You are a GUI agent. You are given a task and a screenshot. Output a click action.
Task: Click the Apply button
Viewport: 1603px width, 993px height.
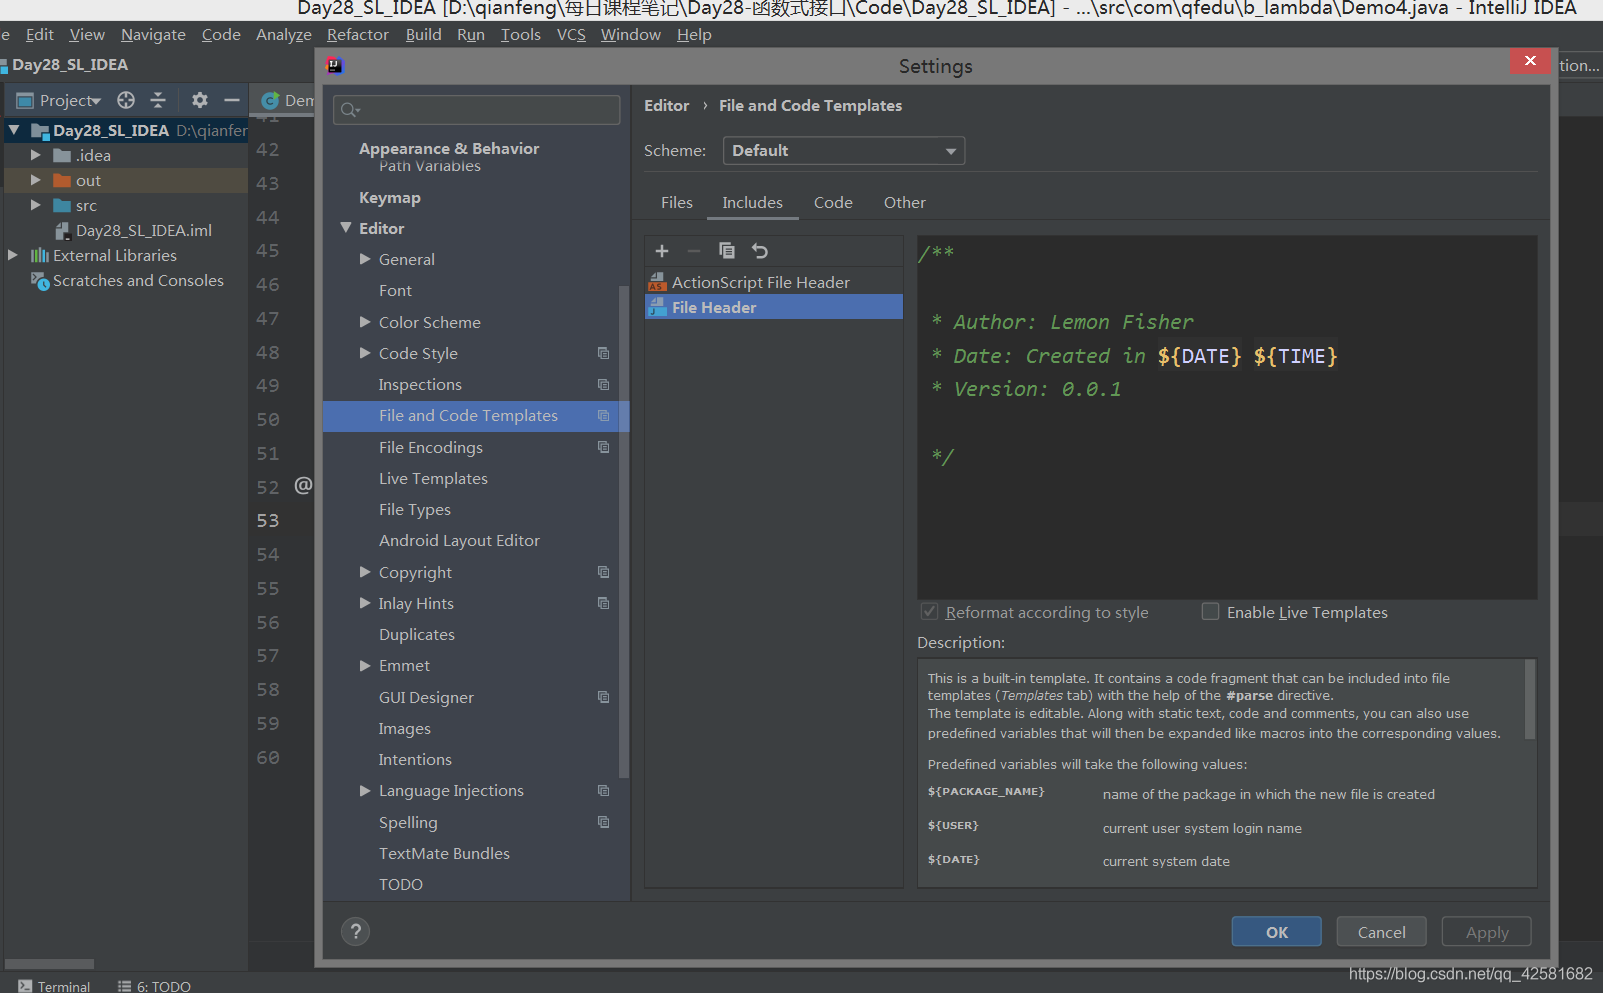click(x=1487, y=931)
